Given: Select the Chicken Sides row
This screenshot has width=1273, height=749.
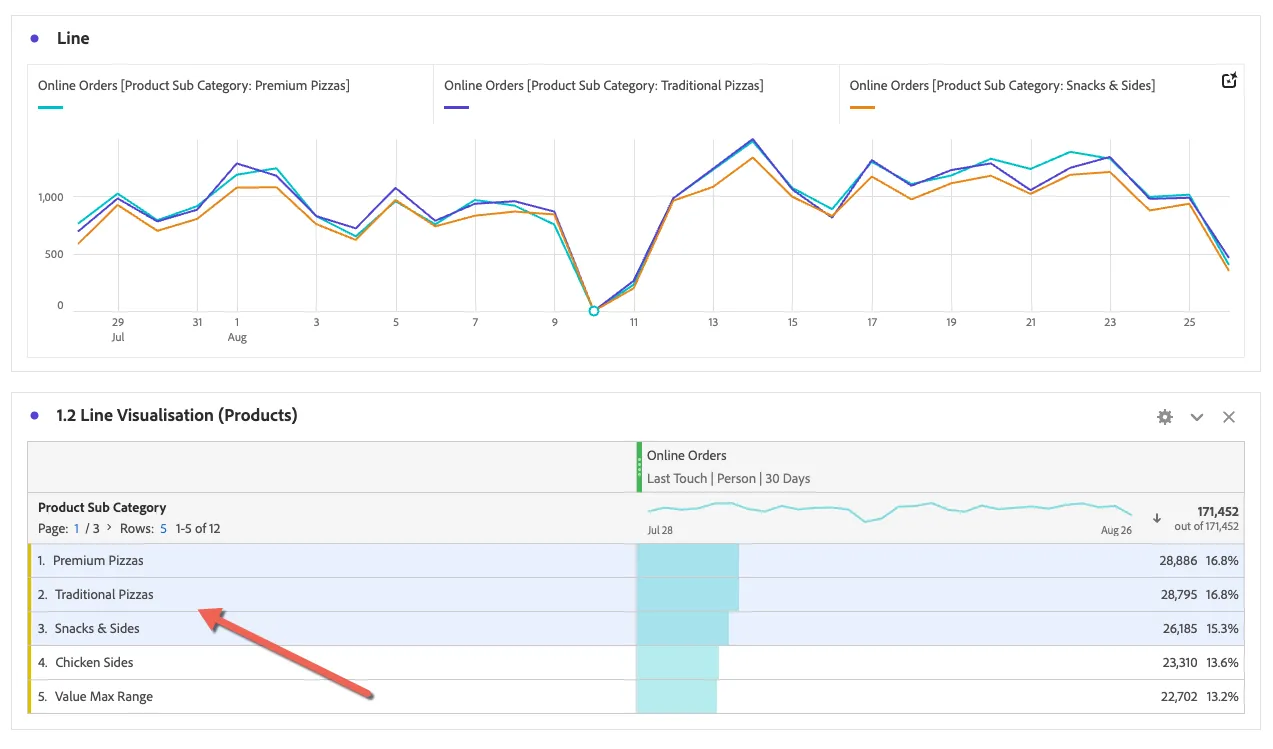Looking at the screenshot, I should (636, 663).
